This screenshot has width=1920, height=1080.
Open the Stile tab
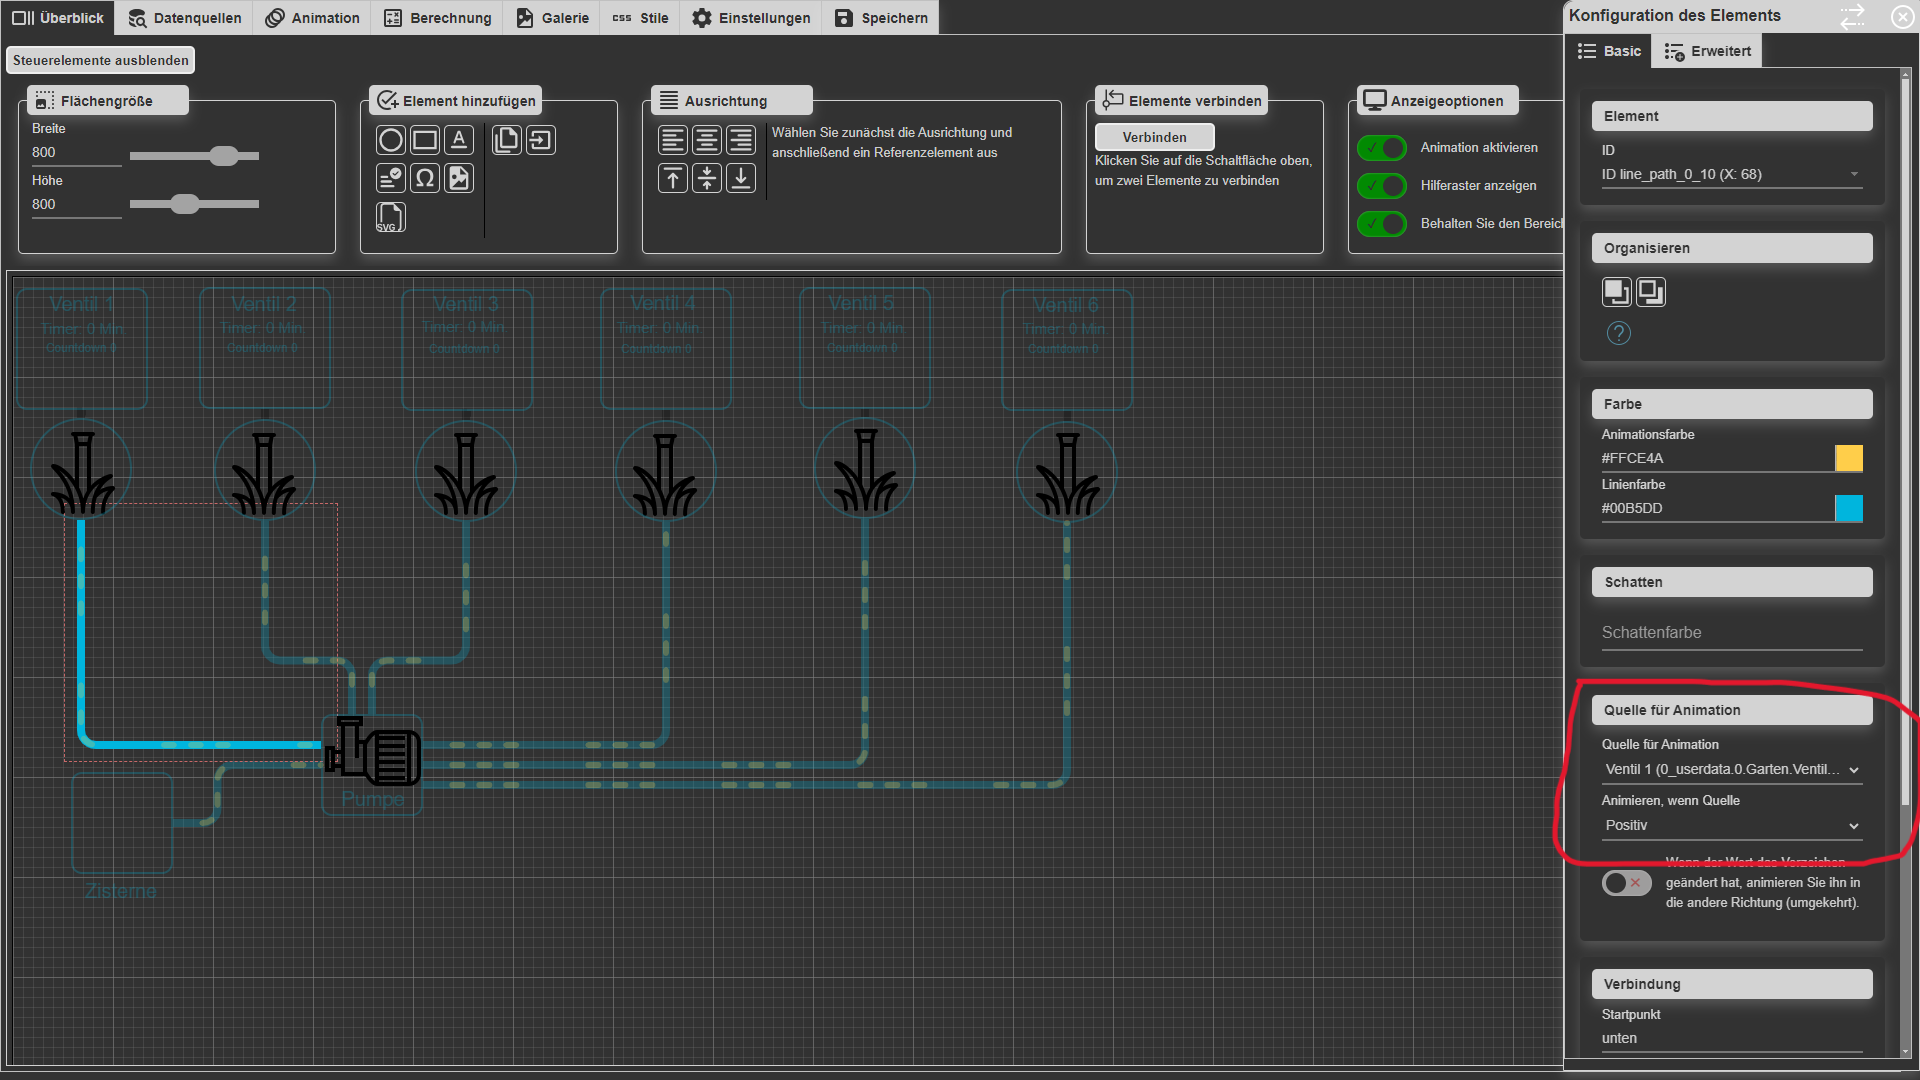[x=640, y=18]
